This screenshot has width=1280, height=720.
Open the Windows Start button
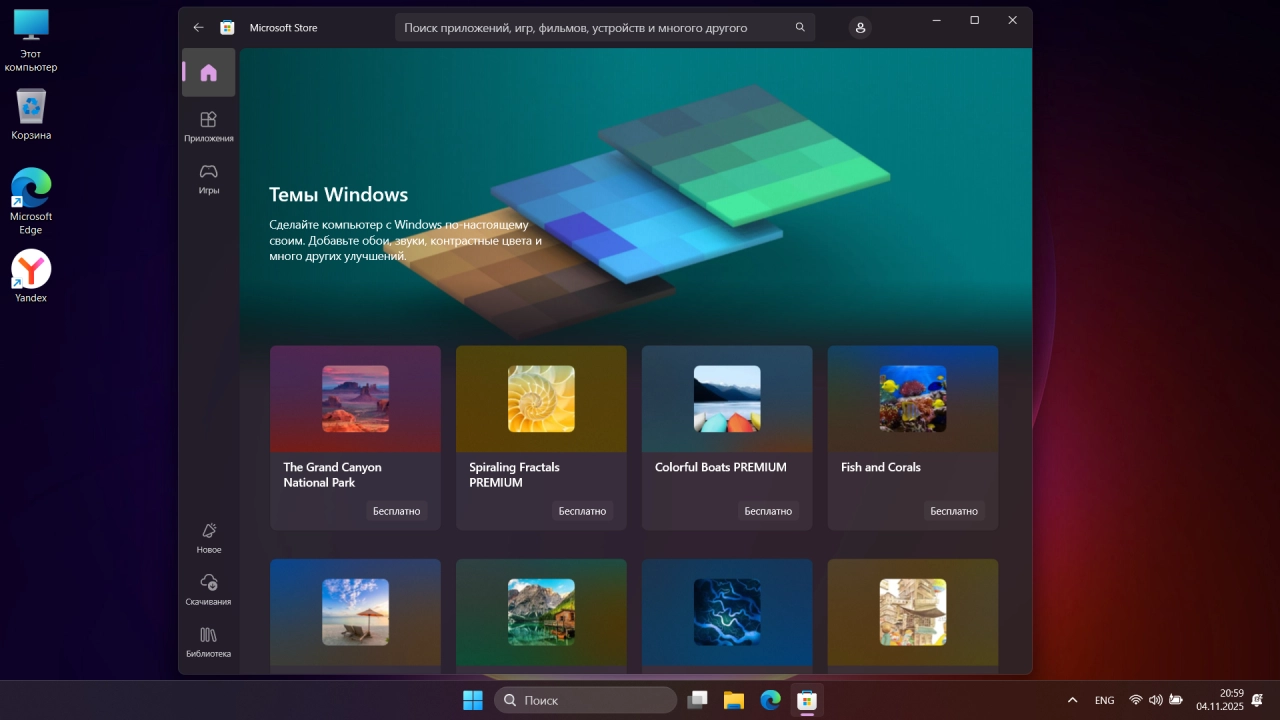pyautogui.click(x=472, y=700)
